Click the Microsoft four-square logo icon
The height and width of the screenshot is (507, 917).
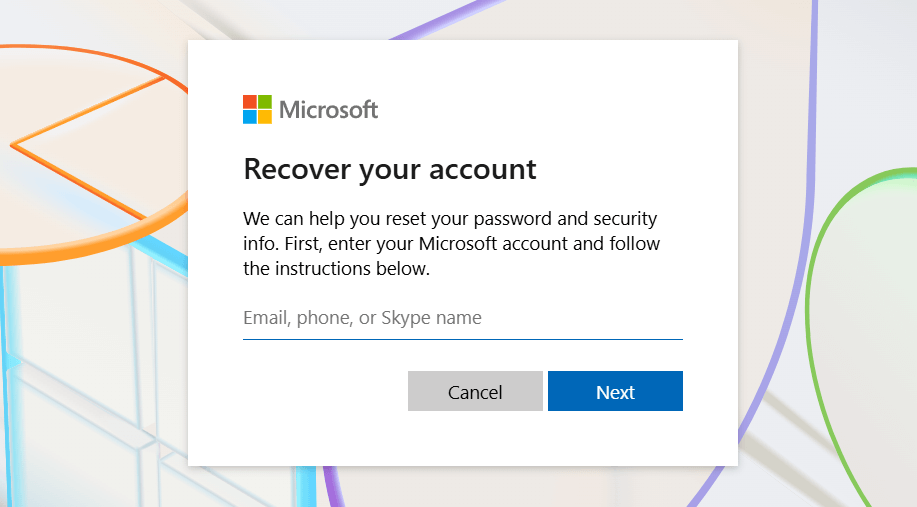click(x=257, y=109)
